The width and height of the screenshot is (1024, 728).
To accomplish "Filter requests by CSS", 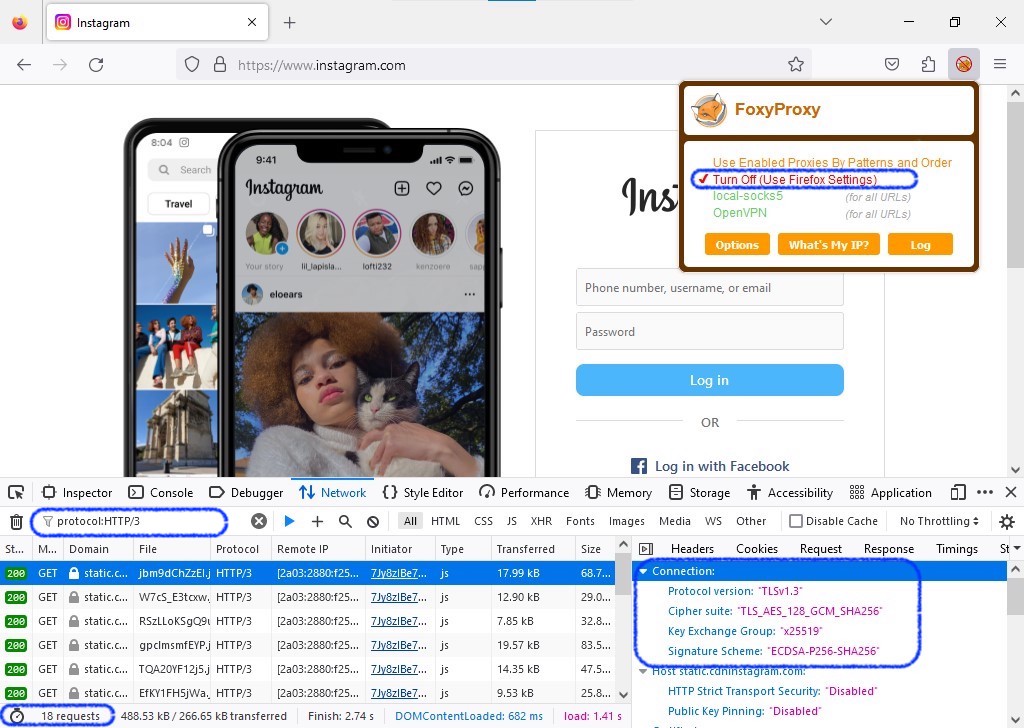I will (483, 521).
